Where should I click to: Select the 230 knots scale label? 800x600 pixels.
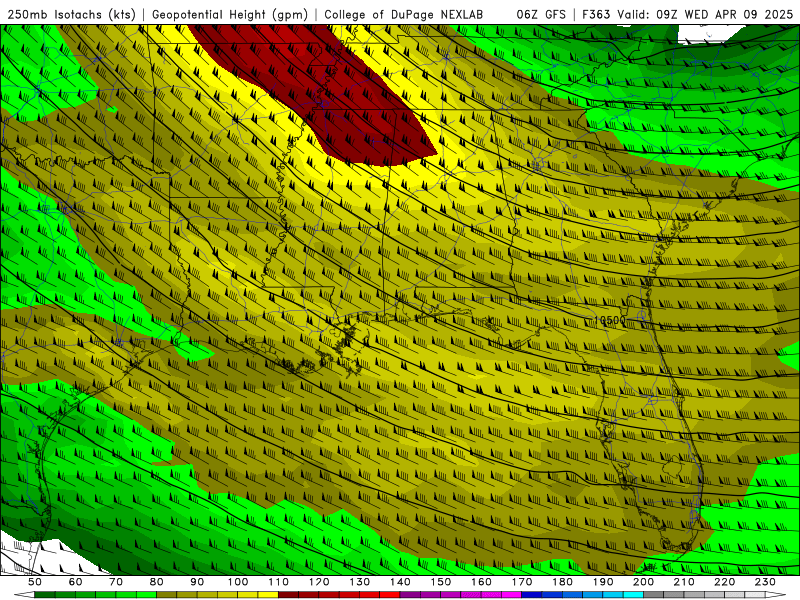pyautogui.click(x=766, y=582)
